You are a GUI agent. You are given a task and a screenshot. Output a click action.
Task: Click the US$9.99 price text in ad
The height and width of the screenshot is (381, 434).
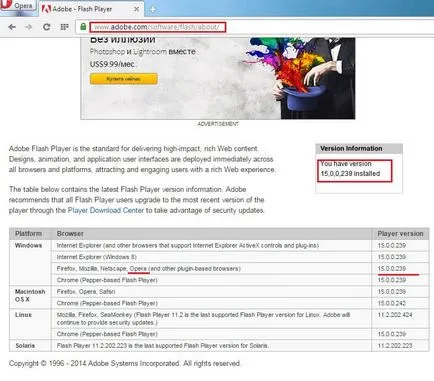pos(112,64)
